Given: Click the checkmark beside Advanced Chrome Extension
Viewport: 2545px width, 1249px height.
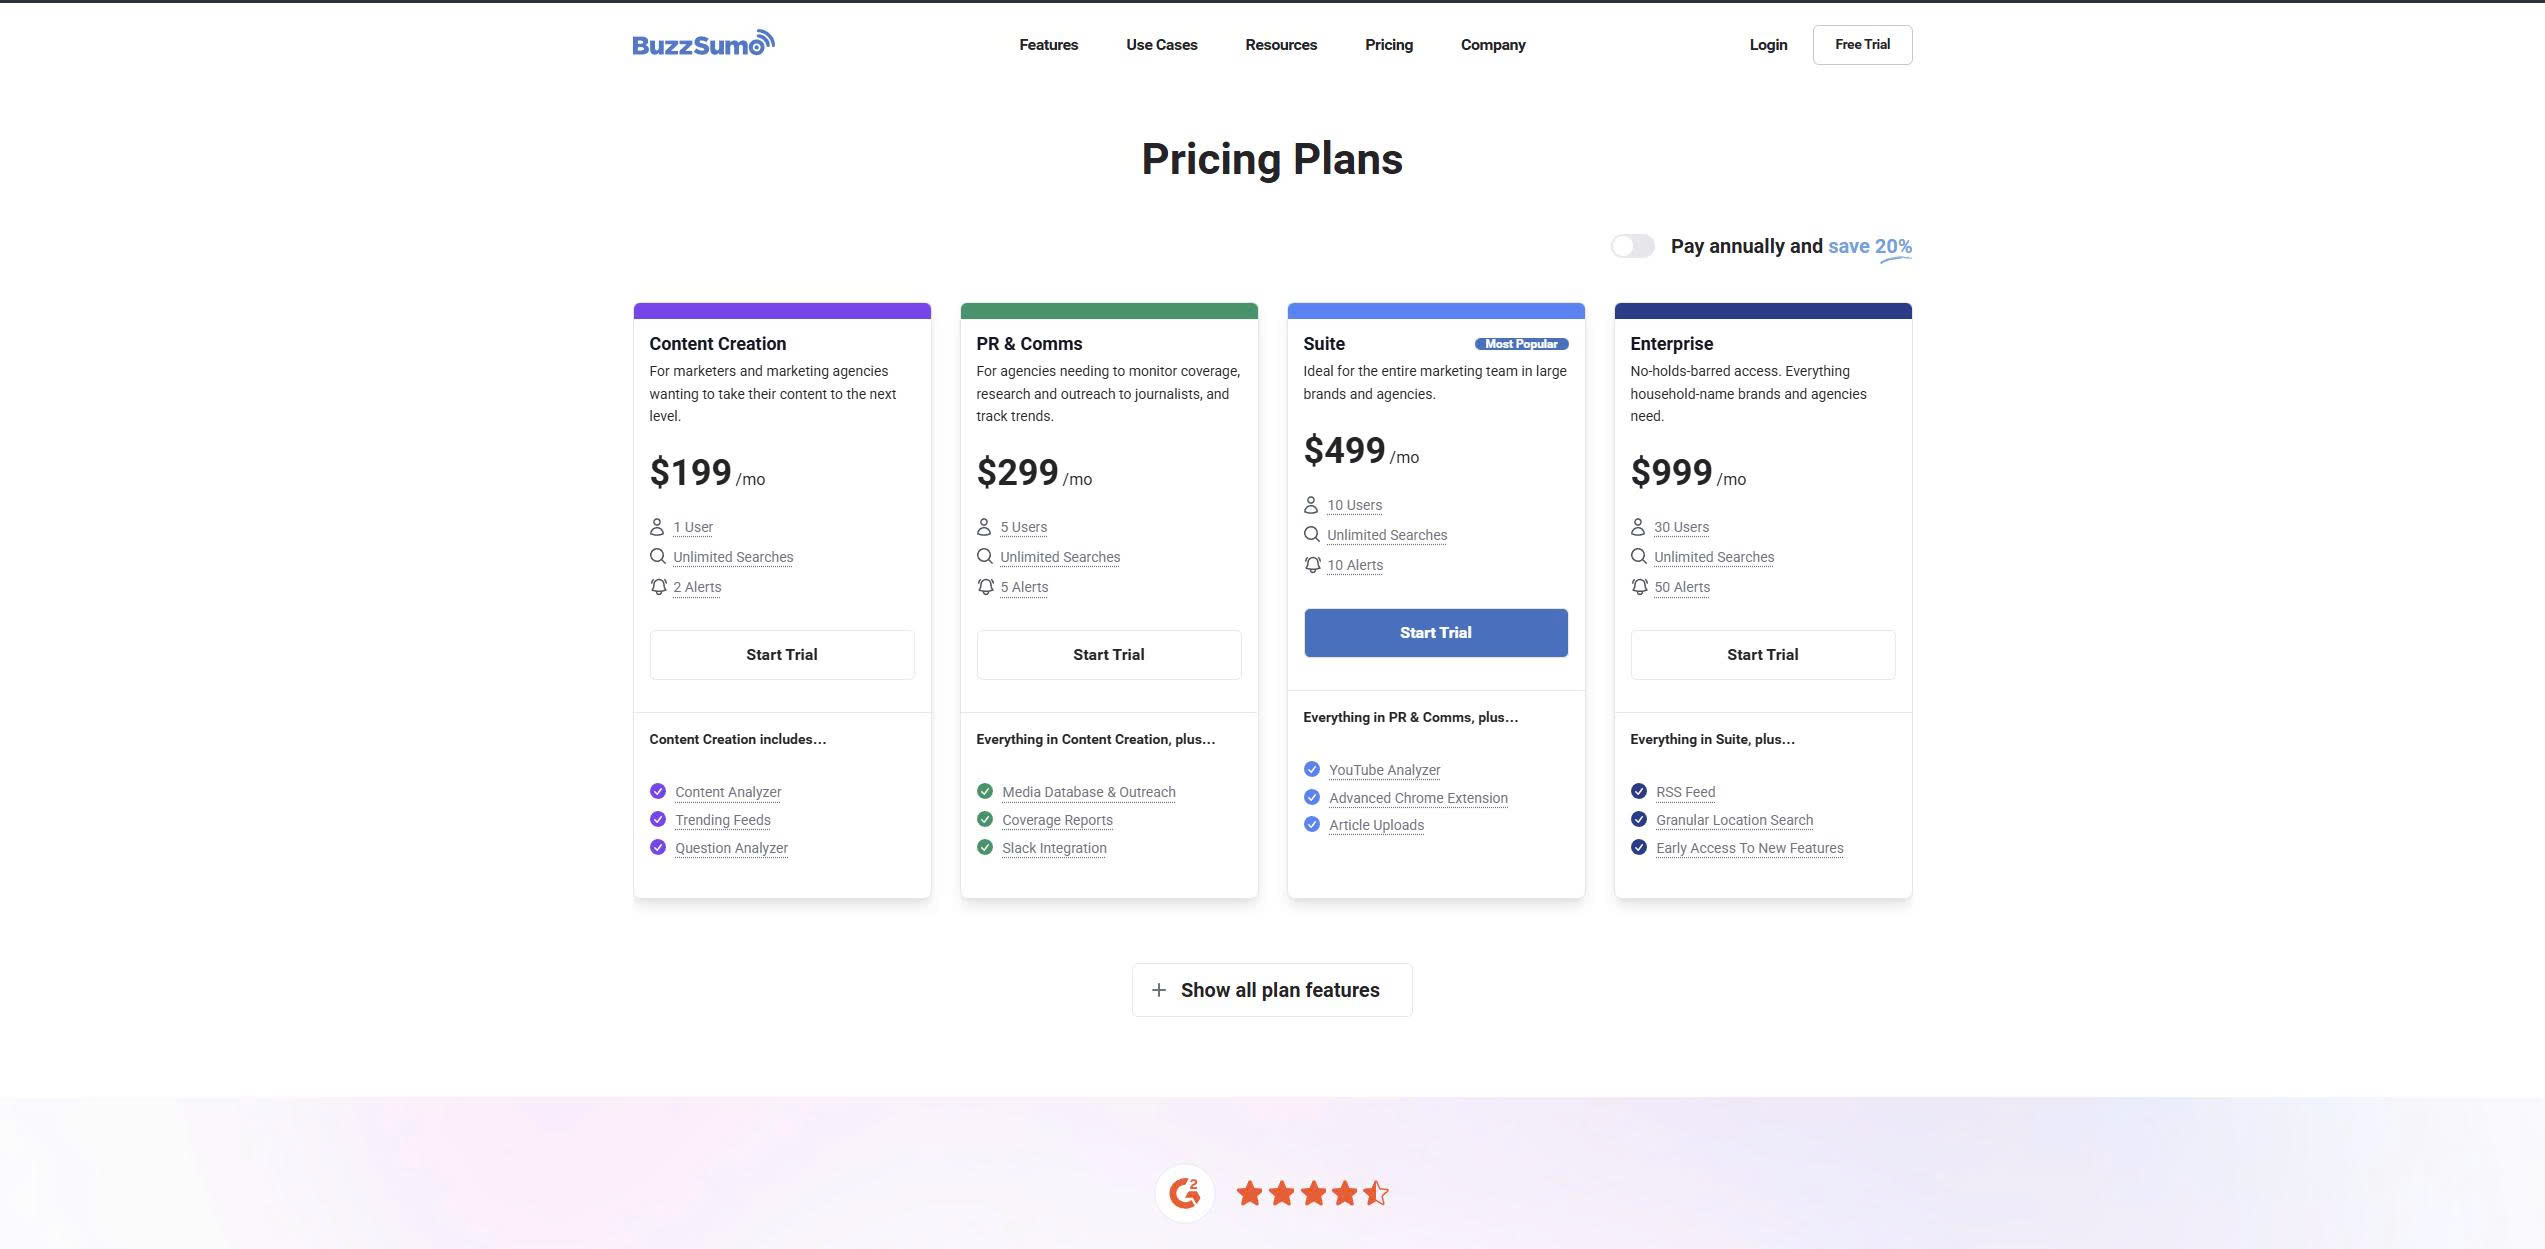Looking at the screenshot, I should 1312,797.
